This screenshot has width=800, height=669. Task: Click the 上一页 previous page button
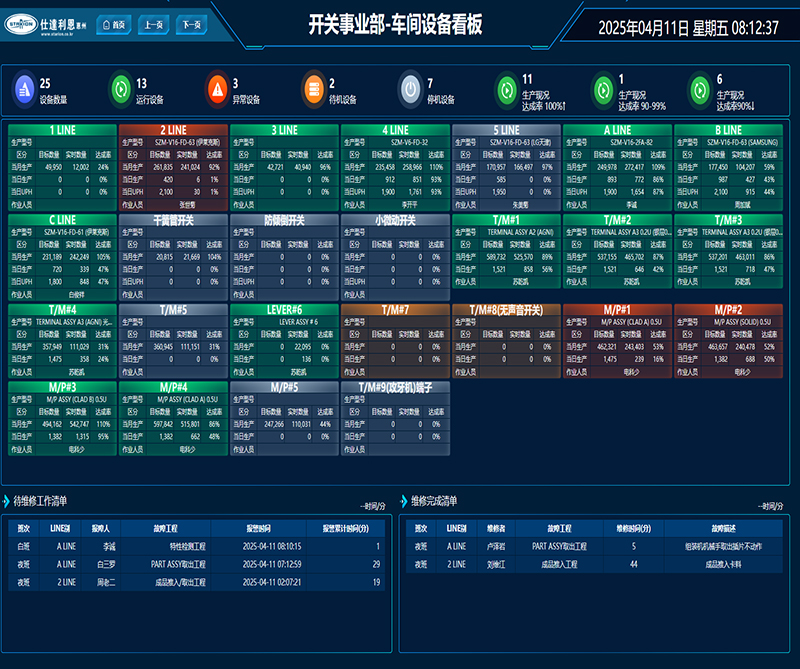tap(155, 26)
